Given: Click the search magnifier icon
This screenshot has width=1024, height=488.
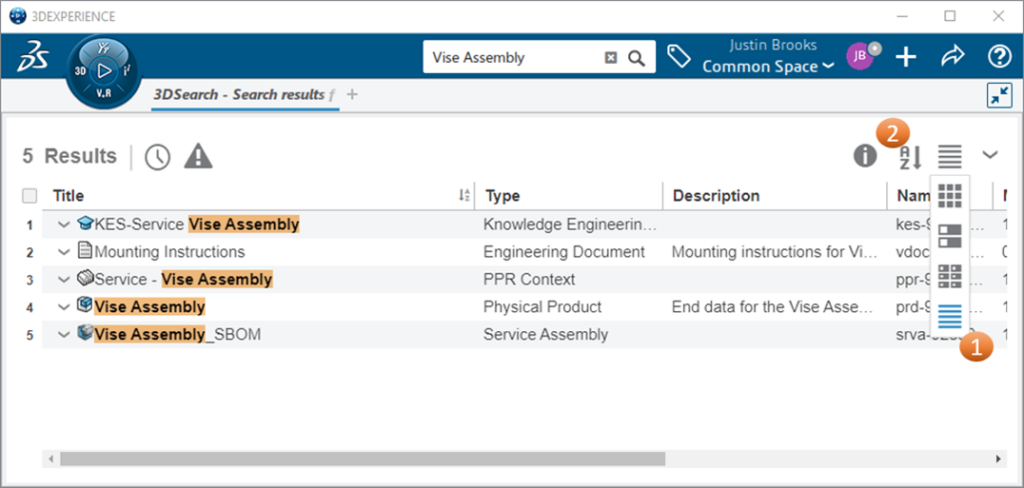Looking at the screenshot, I should (636, 58).
